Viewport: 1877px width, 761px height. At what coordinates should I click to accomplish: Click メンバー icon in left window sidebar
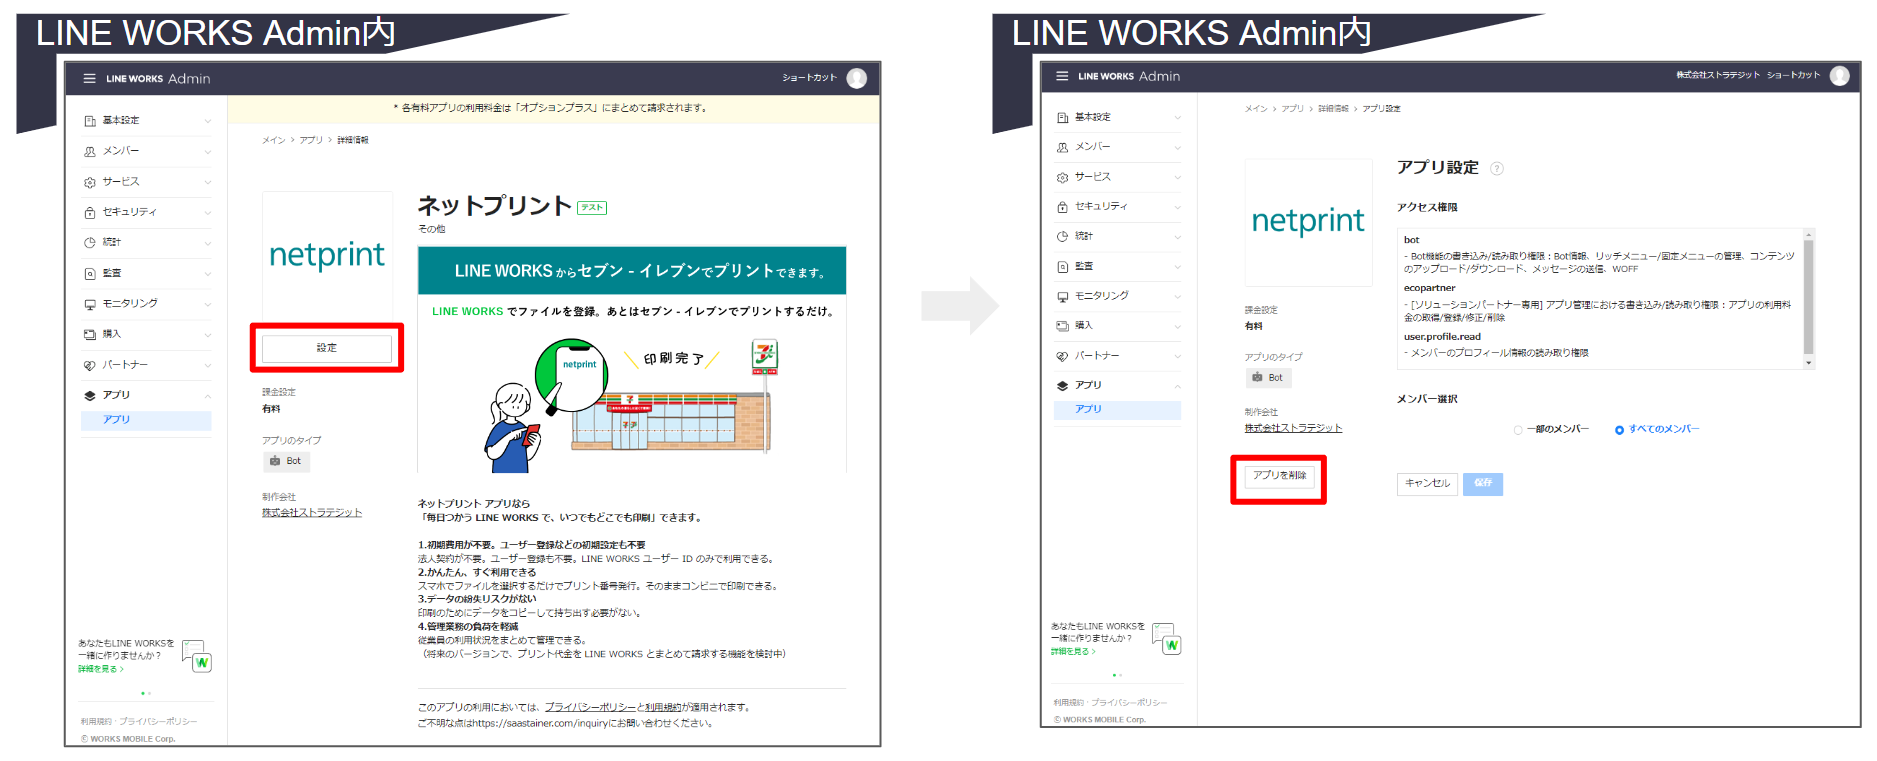click(90, 152)
